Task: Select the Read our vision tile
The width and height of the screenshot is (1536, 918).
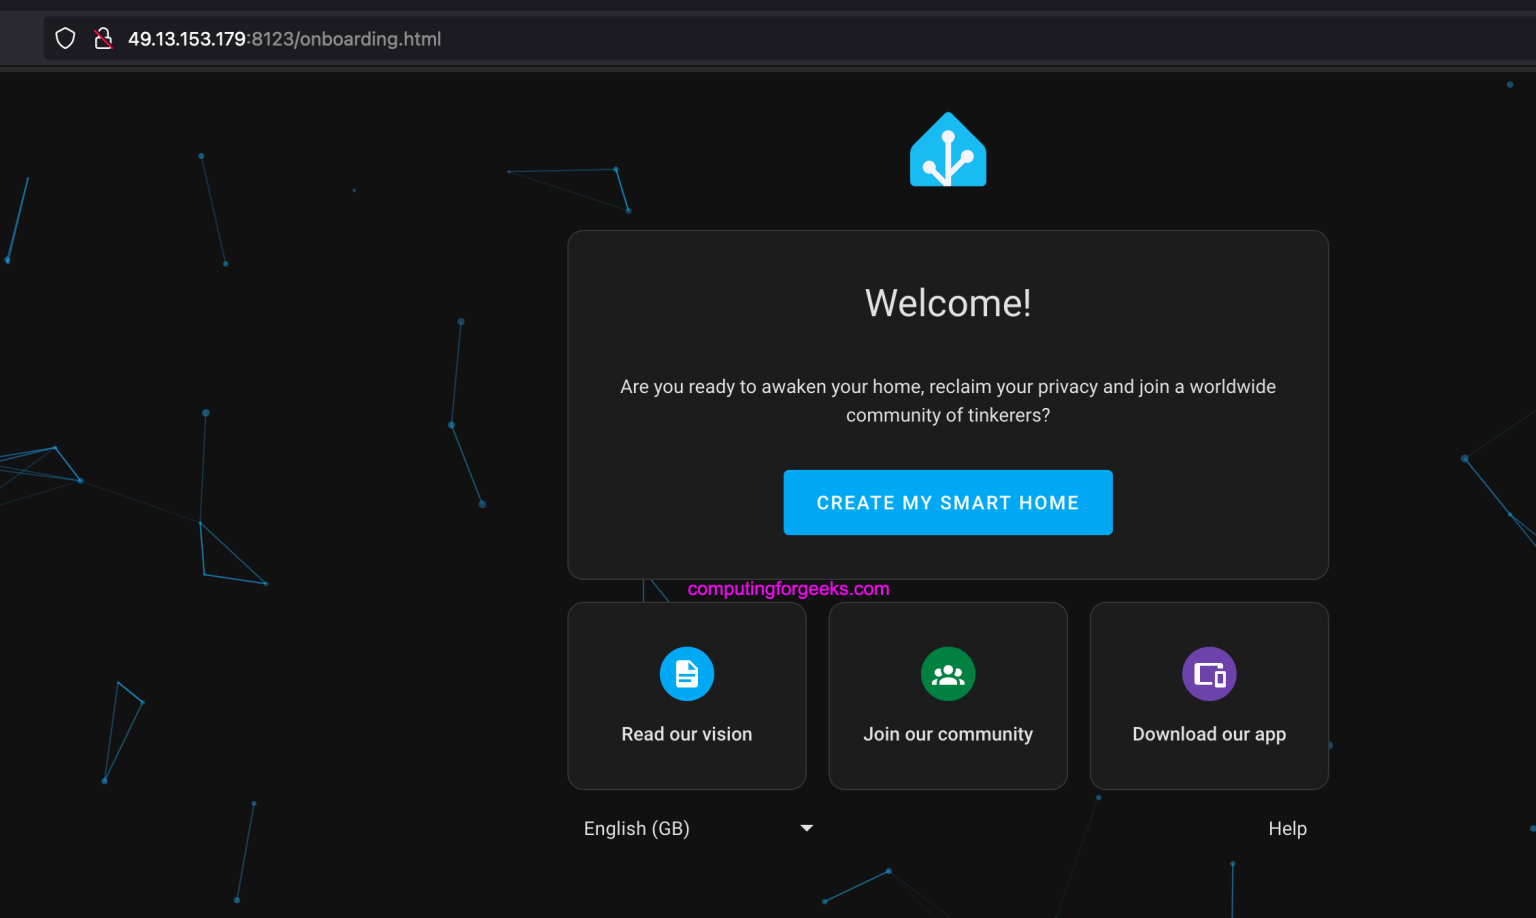Action: point(687,696)
